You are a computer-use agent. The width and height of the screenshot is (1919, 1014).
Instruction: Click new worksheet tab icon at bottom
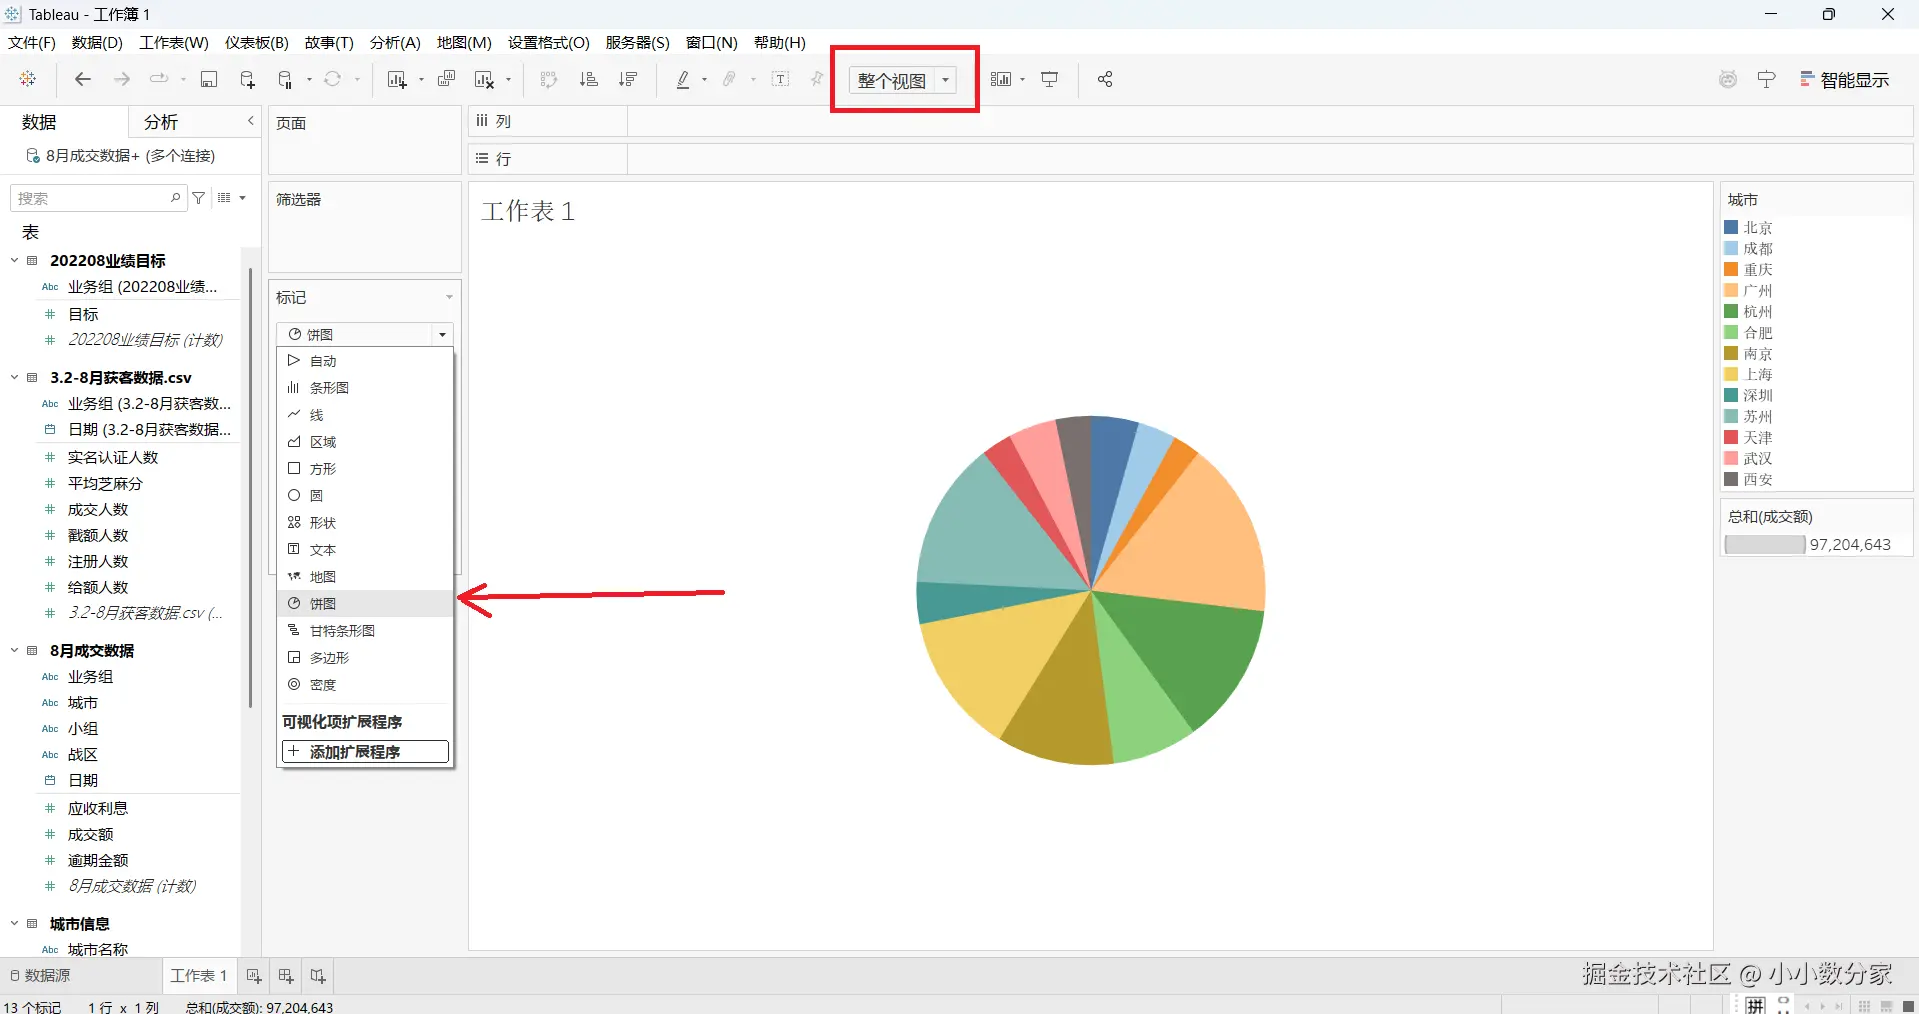click(x=254, y=975)
